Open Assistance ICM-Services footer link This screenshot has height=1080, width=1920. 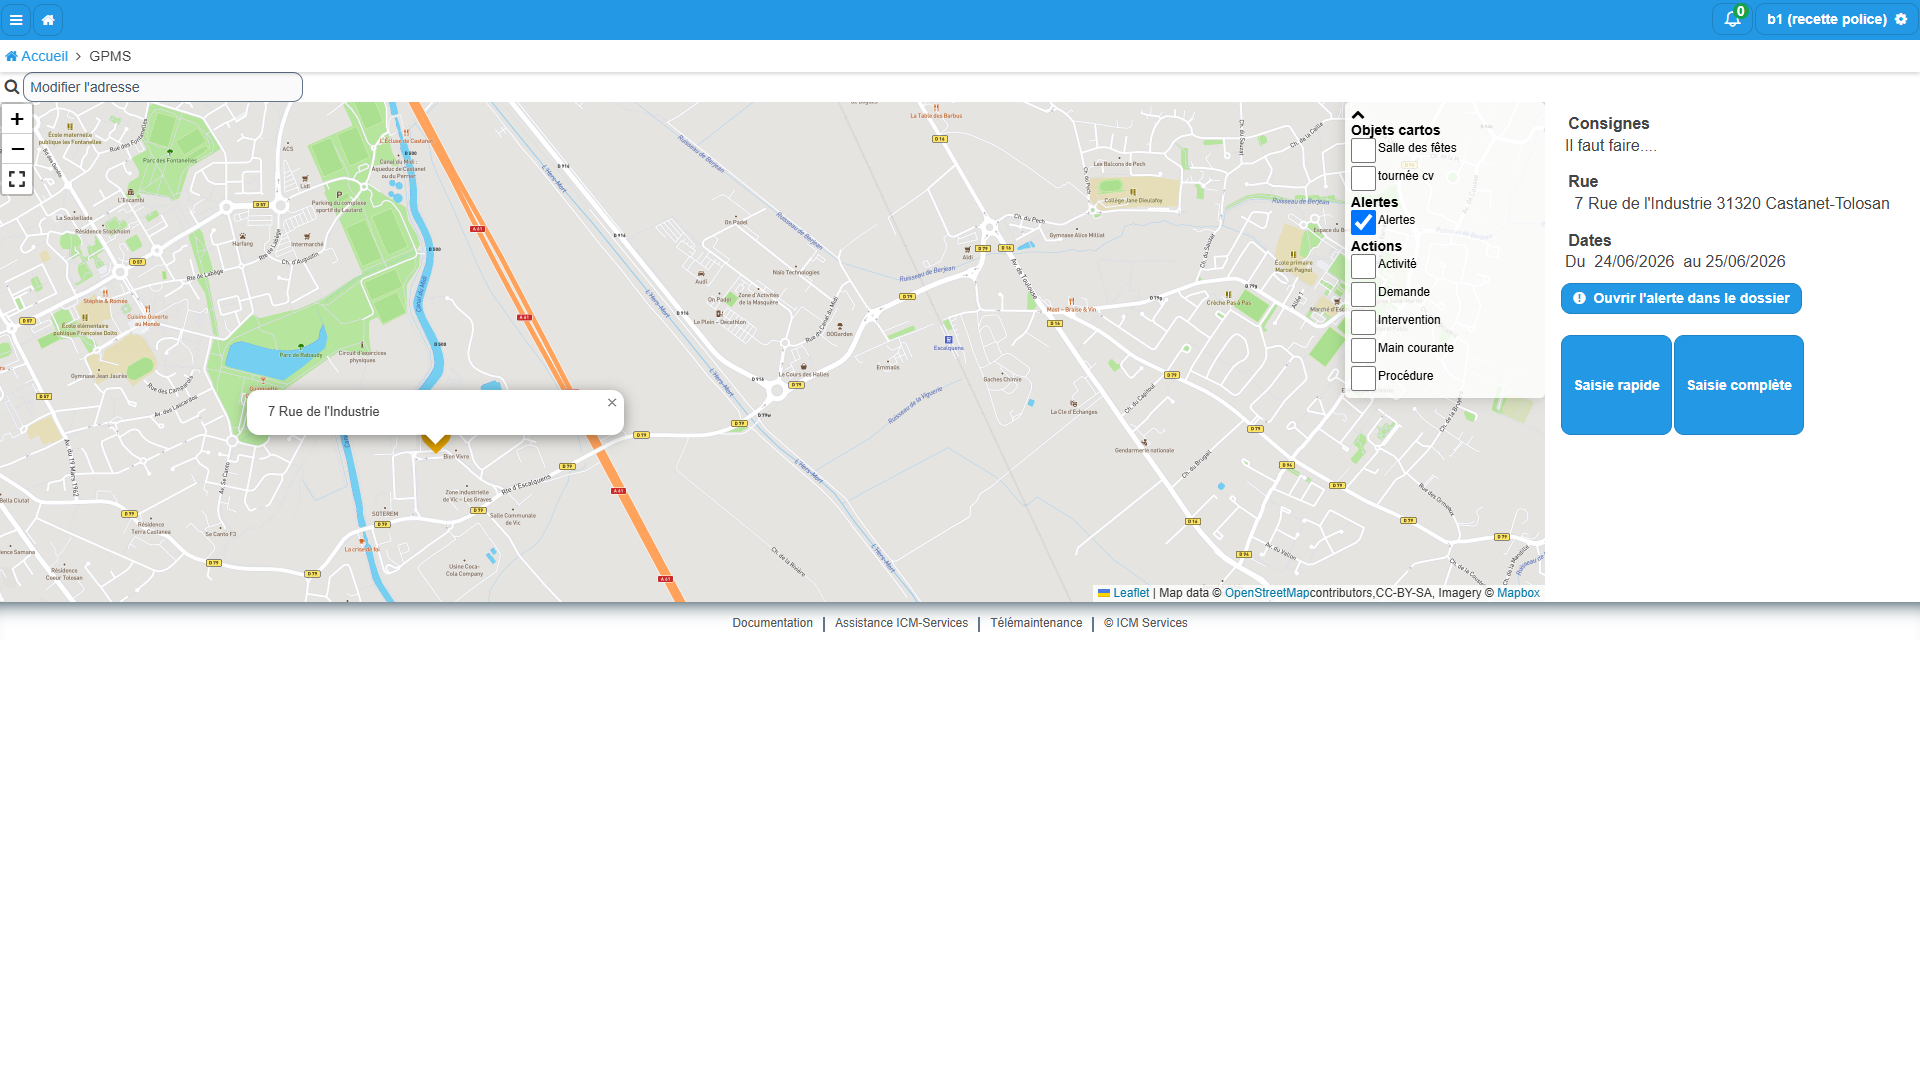(x=901, y=623)
